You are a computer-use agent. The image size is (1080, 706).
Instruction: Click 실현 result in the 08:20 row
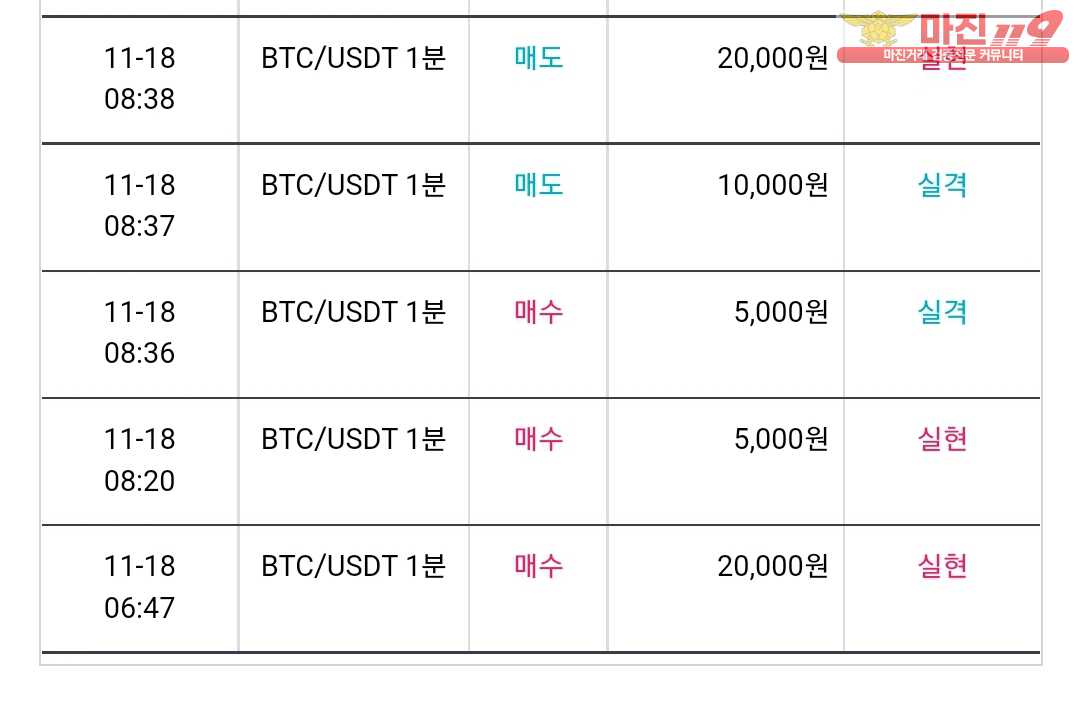tap(942, 439)
